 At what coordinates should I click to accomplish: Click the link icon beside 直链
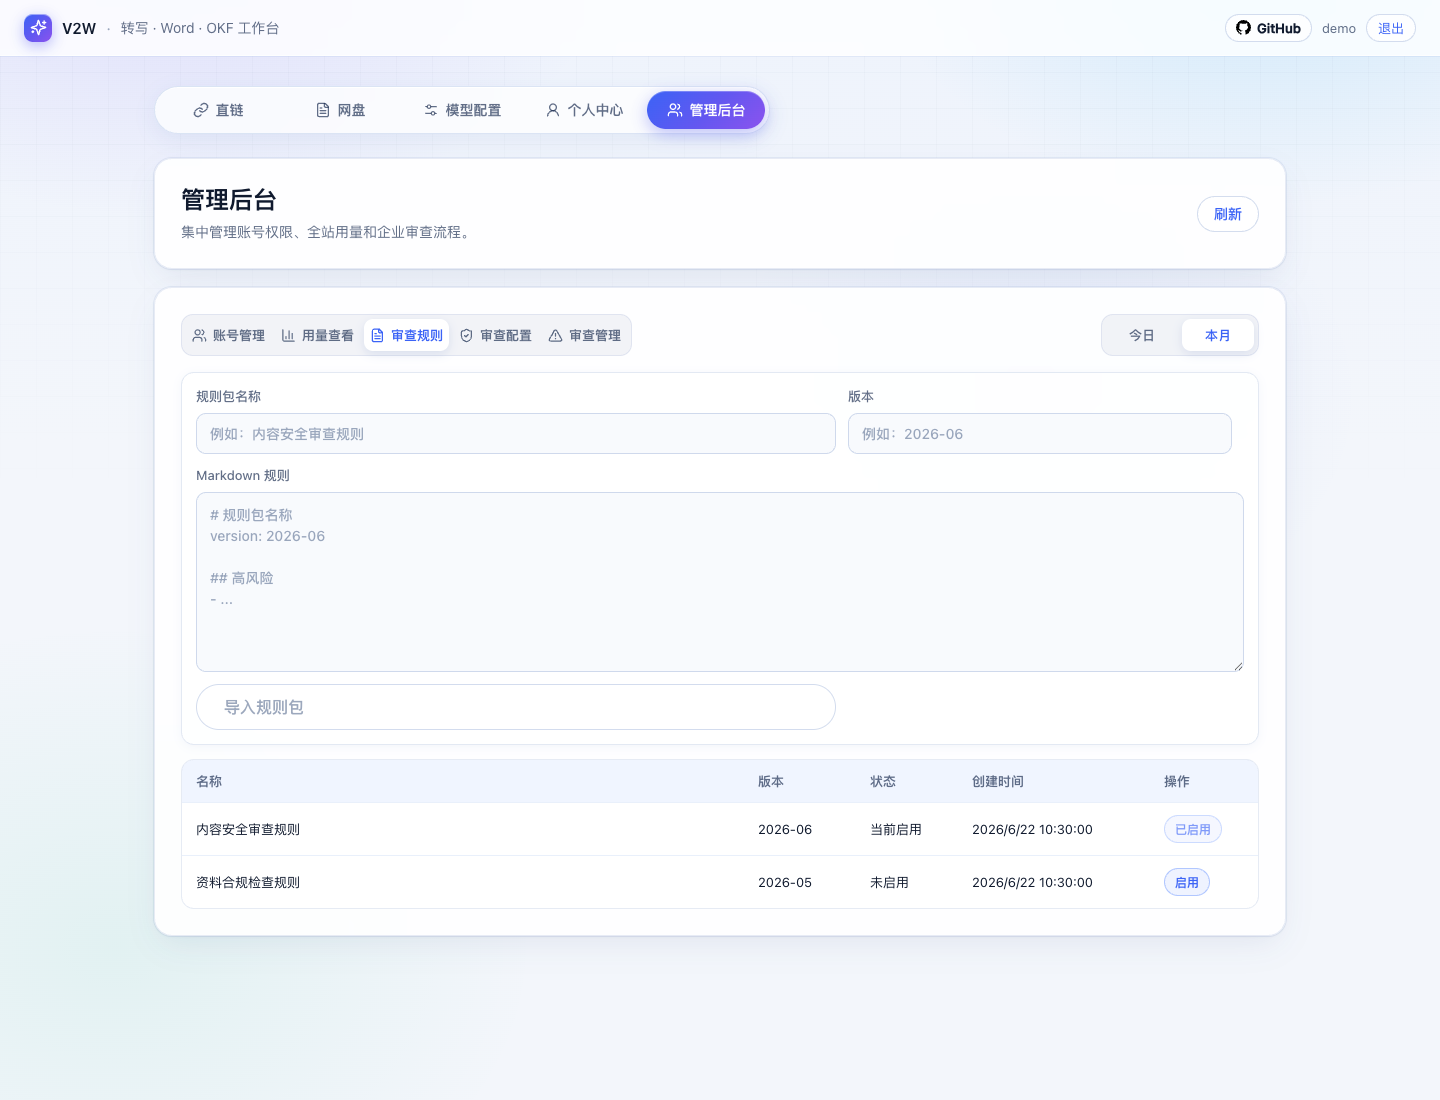pos(201,110)
